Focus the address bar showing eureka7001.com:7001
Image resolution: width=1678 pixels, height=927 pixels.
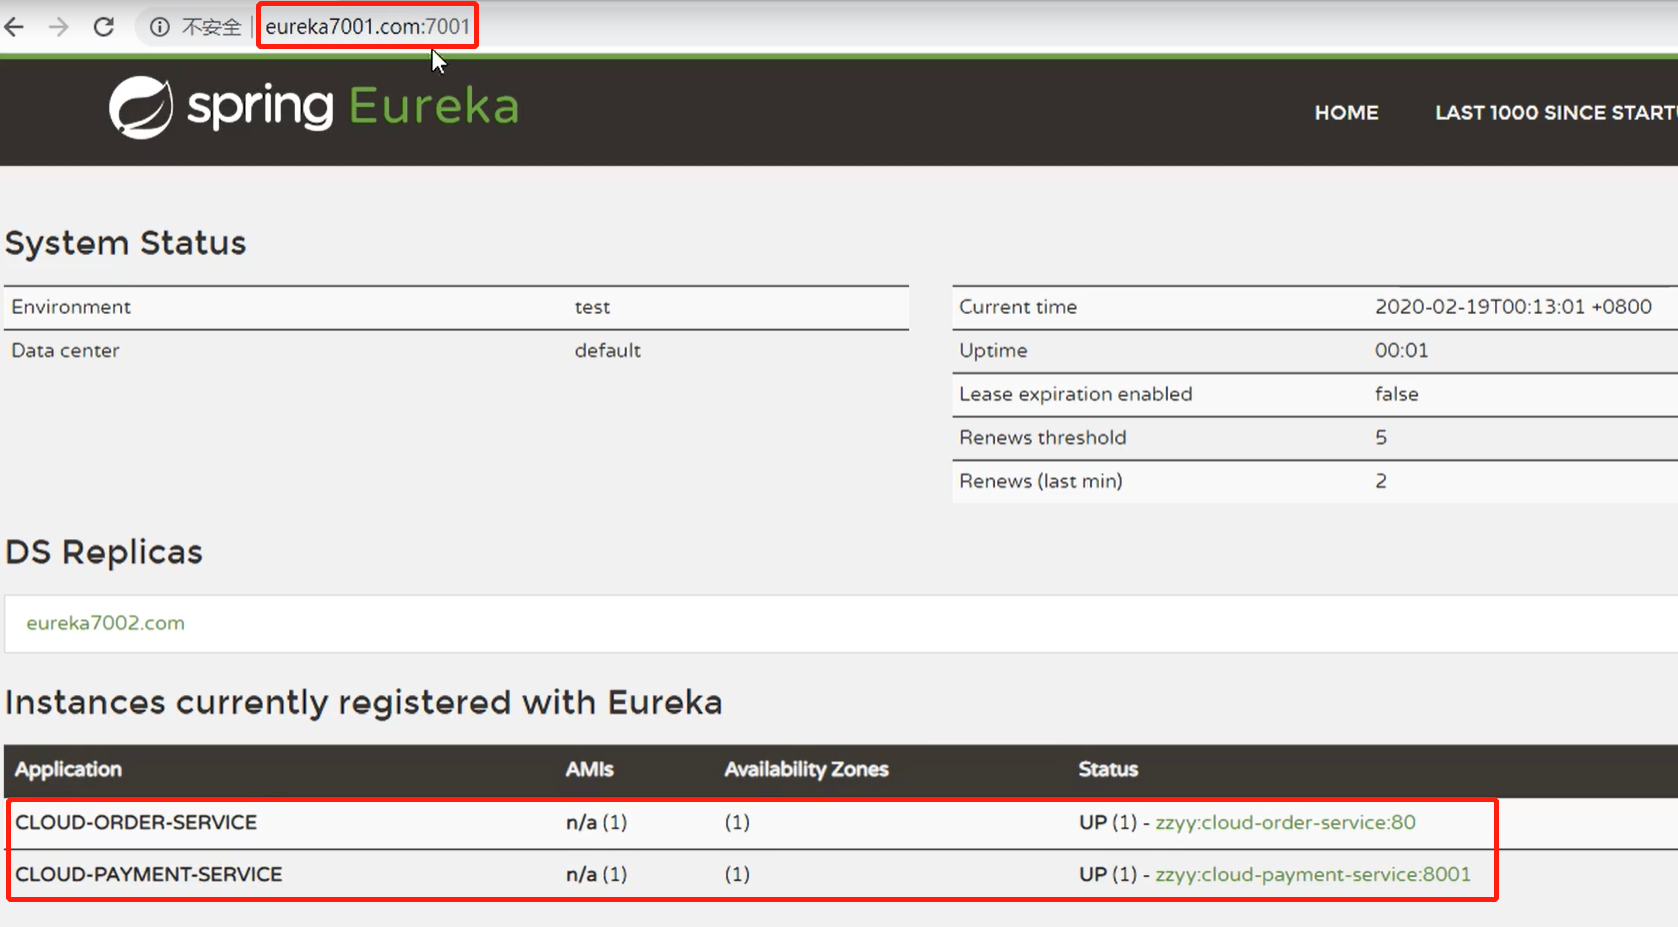(367, 27)
